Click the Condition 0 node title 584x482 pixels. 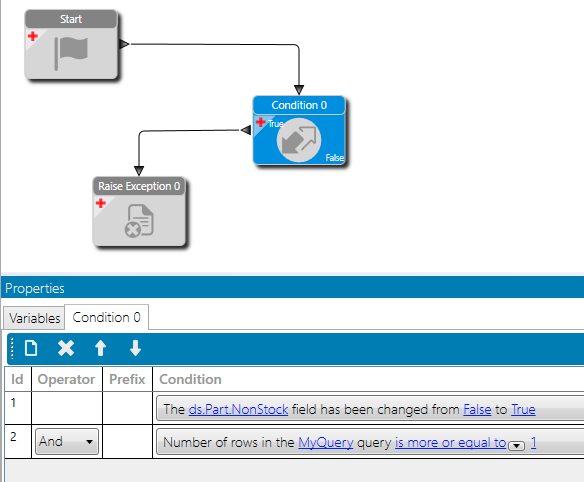point(299,105)
